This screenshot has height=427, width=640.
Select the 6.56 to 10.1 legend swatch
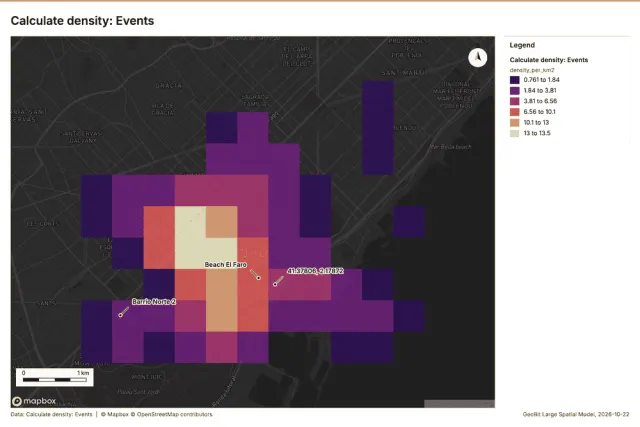[514, 112]
